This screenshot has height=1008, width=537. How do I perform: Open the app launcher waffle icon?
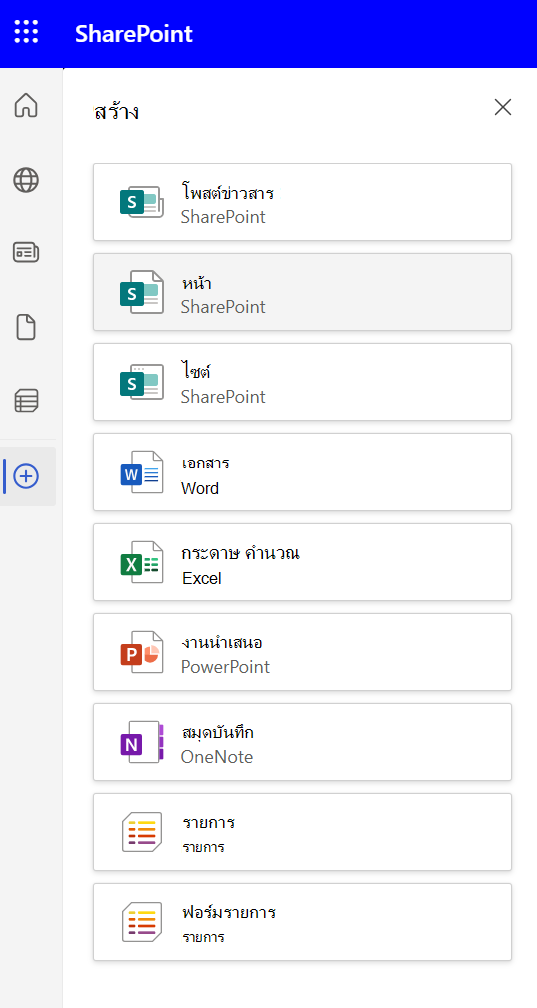click(x=26, y=32)
